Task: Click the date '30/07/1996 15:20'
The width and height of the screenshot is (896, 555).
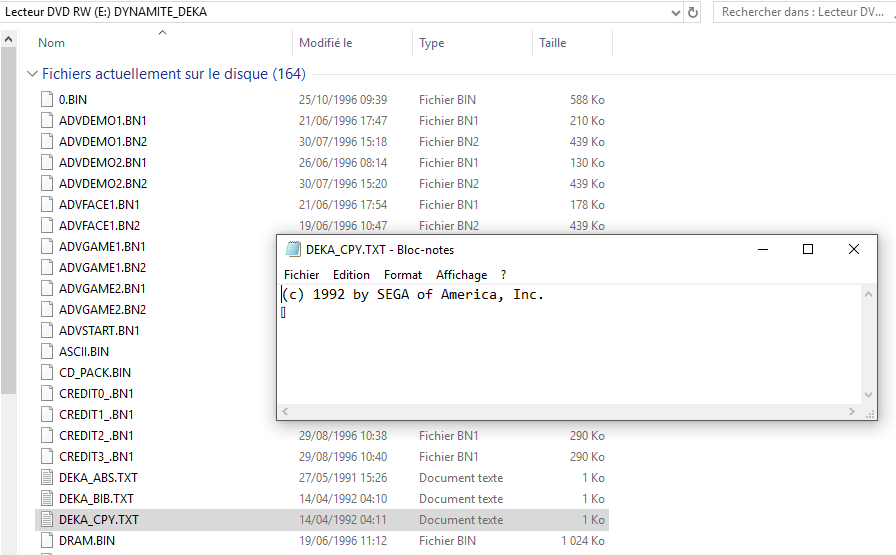Action: click(343, 183)
